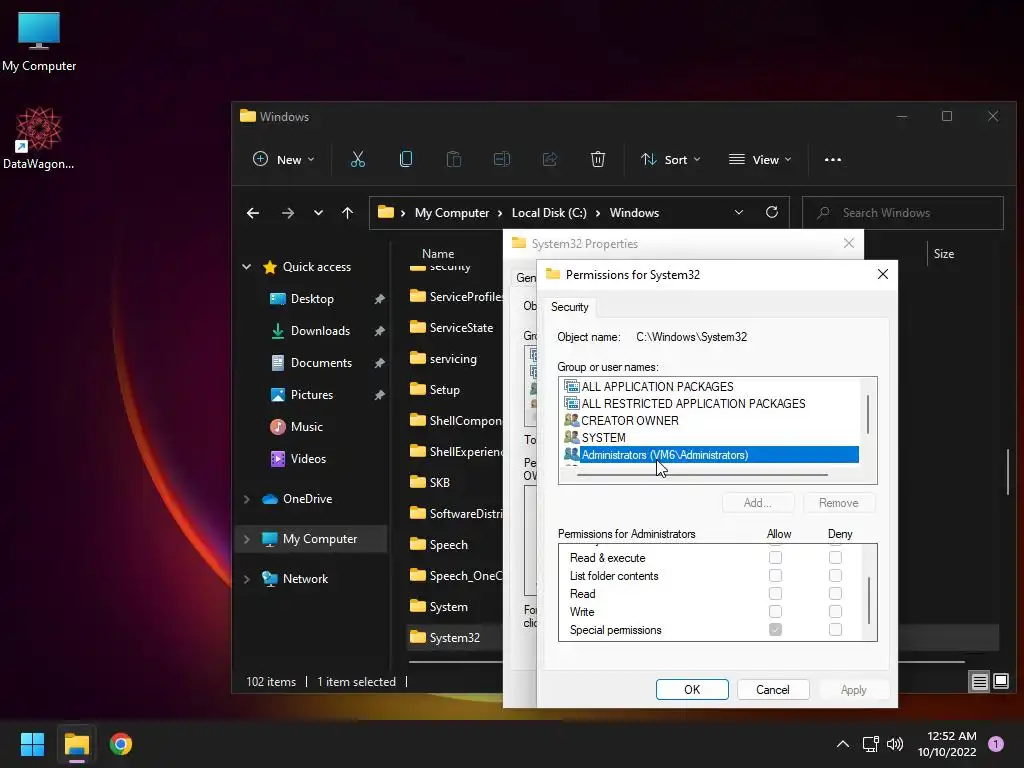Viewport: 1024px width, 768px height.
Task: Check Allow for Write permission
Action: click(x=775, y=611)
